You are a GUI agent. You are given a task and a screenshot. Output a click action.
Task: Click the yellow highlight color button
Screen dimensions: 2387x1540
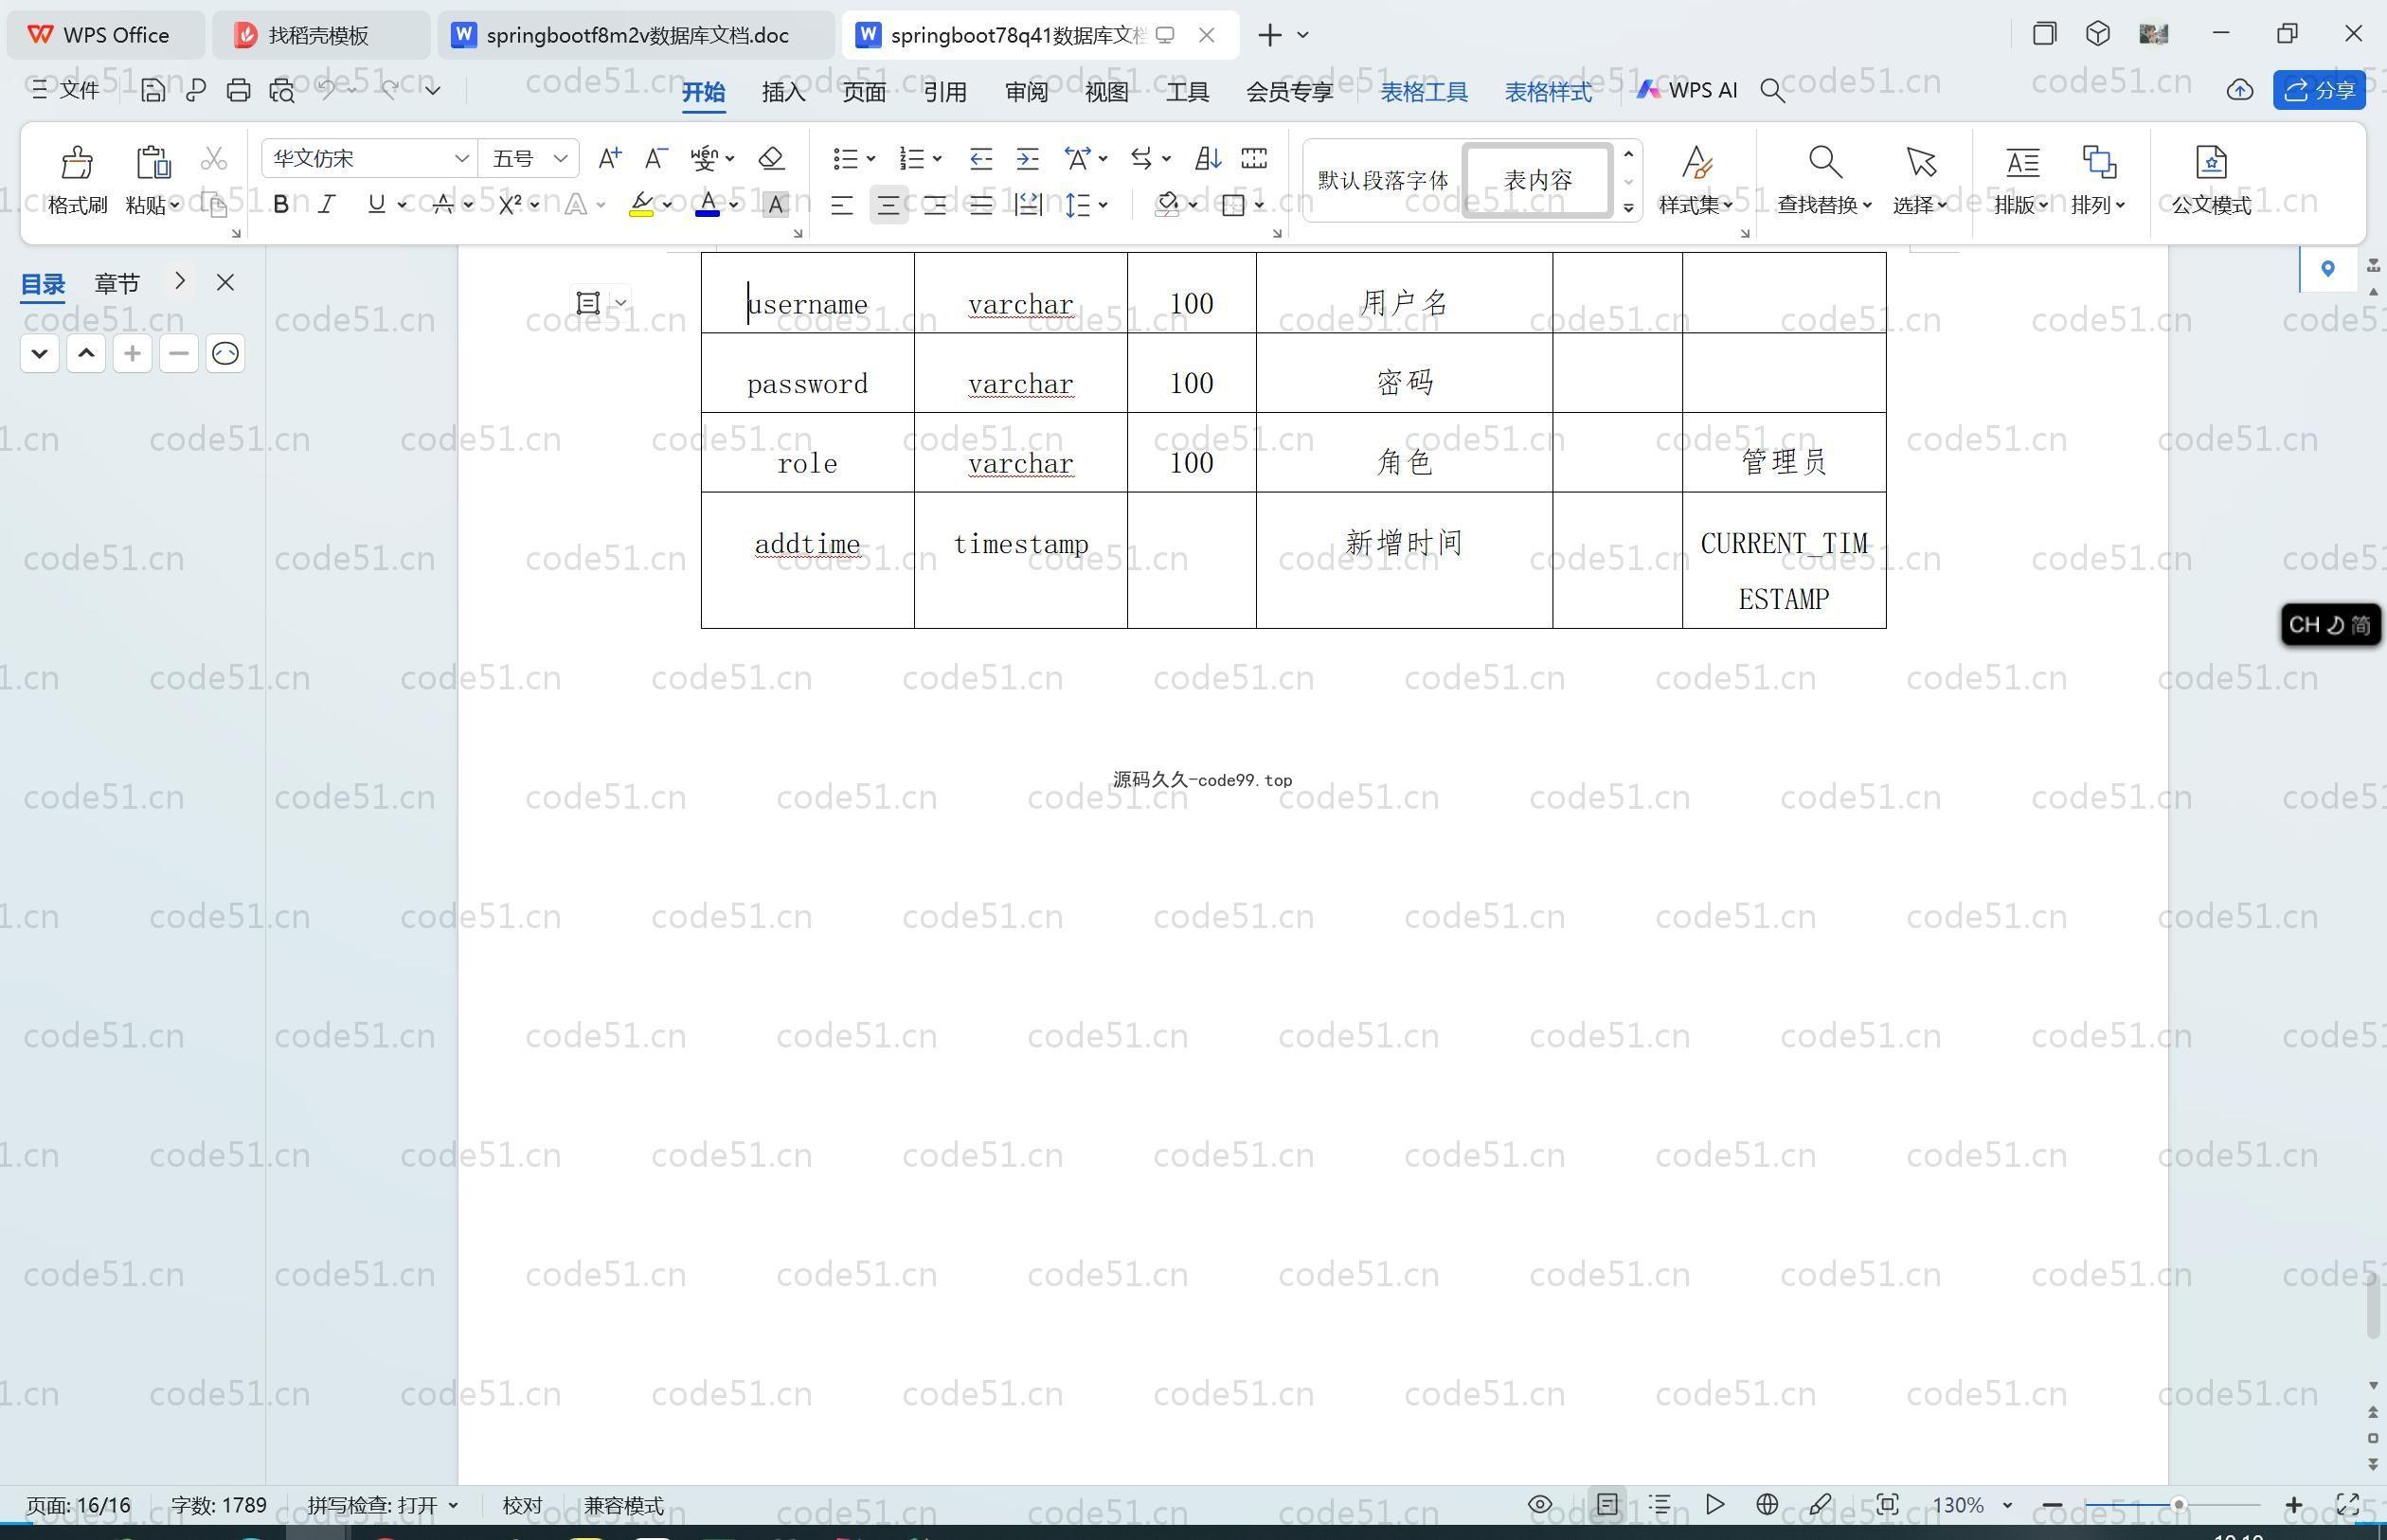pos(641,205)
